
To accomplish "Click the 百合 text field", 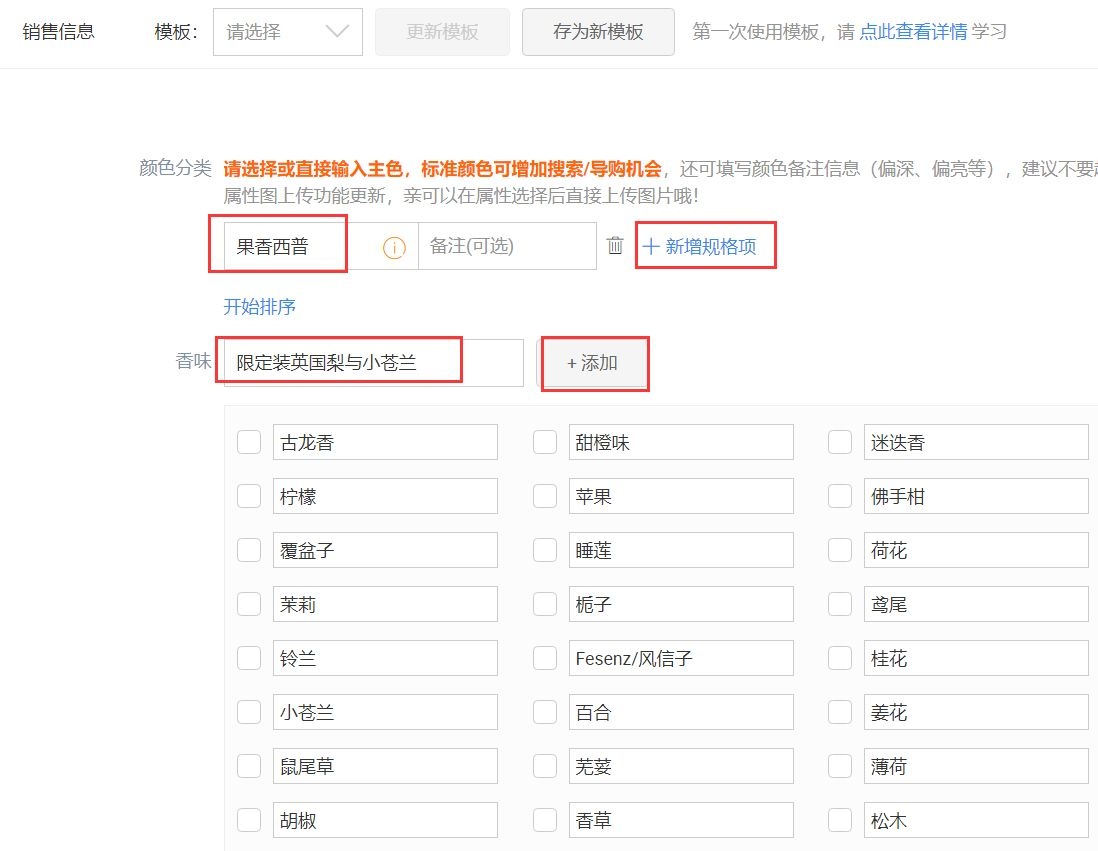I will (681, 712).
